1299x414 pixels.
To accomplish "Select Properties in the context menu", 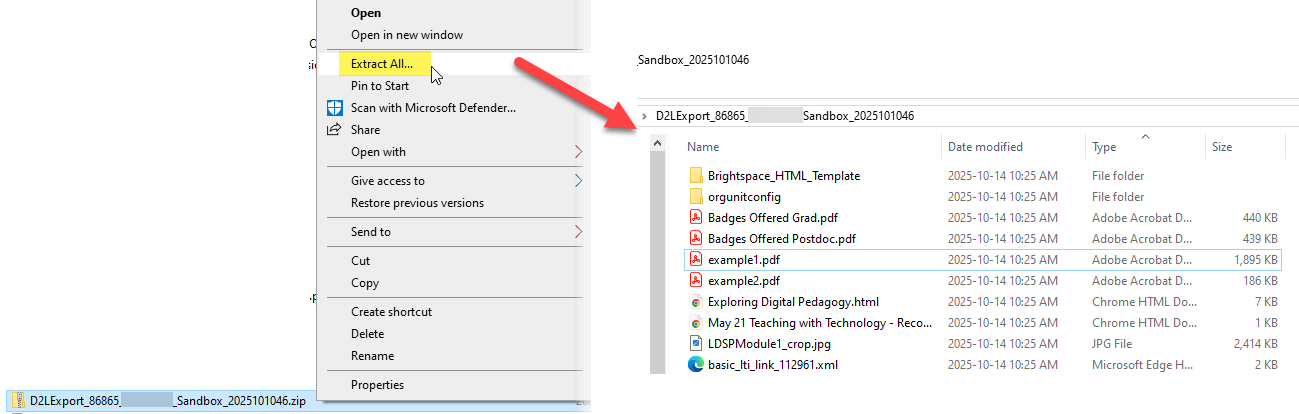I will 377,385.
